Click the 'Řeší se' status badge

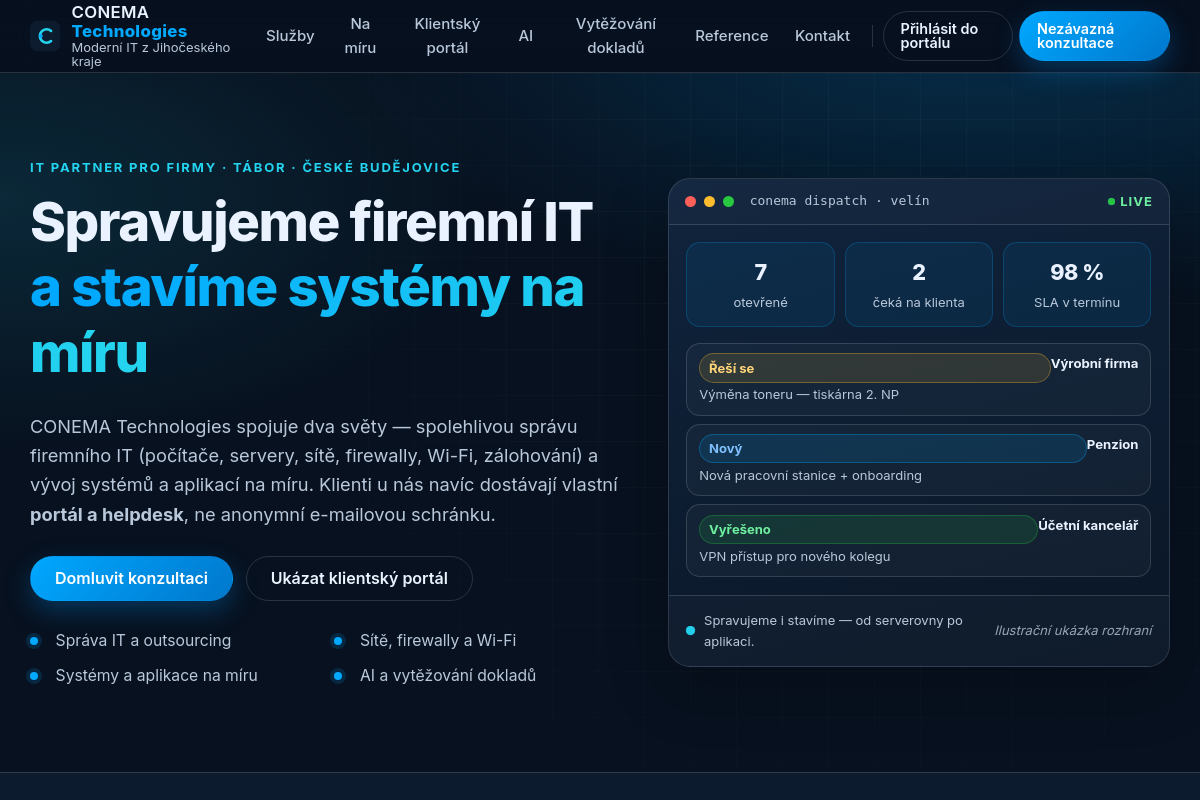click(874, 368)
